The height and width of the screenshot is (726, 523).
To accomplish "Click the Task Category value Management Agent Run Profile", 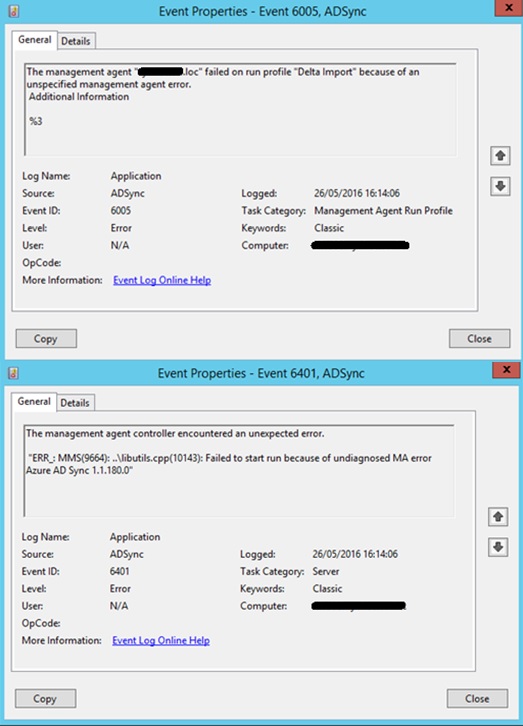I will 383,211.
